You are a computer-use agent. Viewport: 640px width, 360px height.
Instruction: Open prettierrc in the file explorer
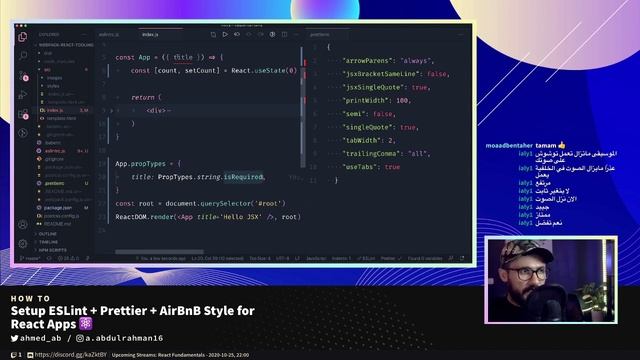[x=54, y=183]
